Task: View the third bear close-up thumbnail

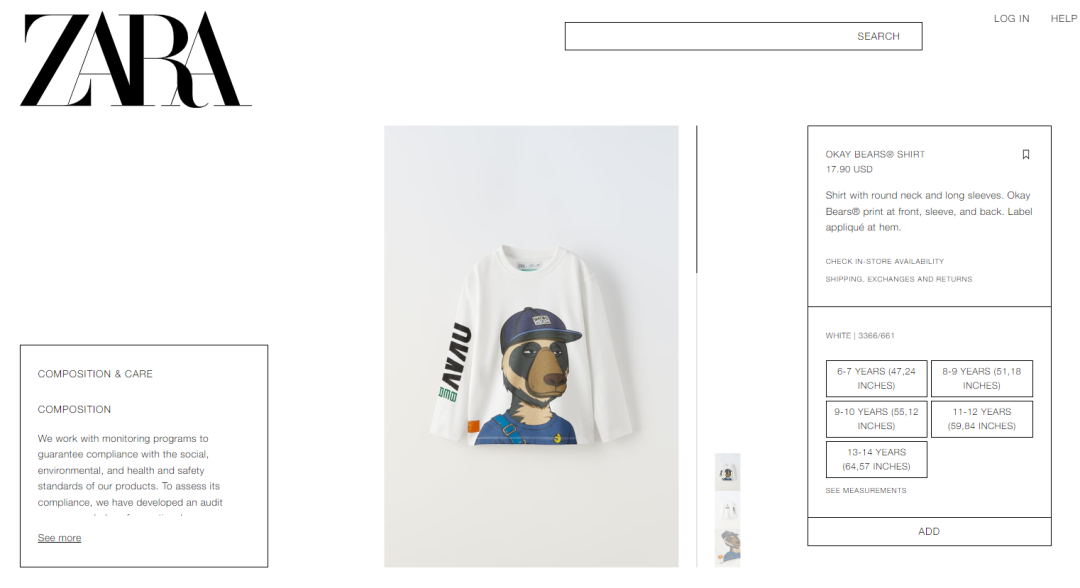Action: coord(727,548)
